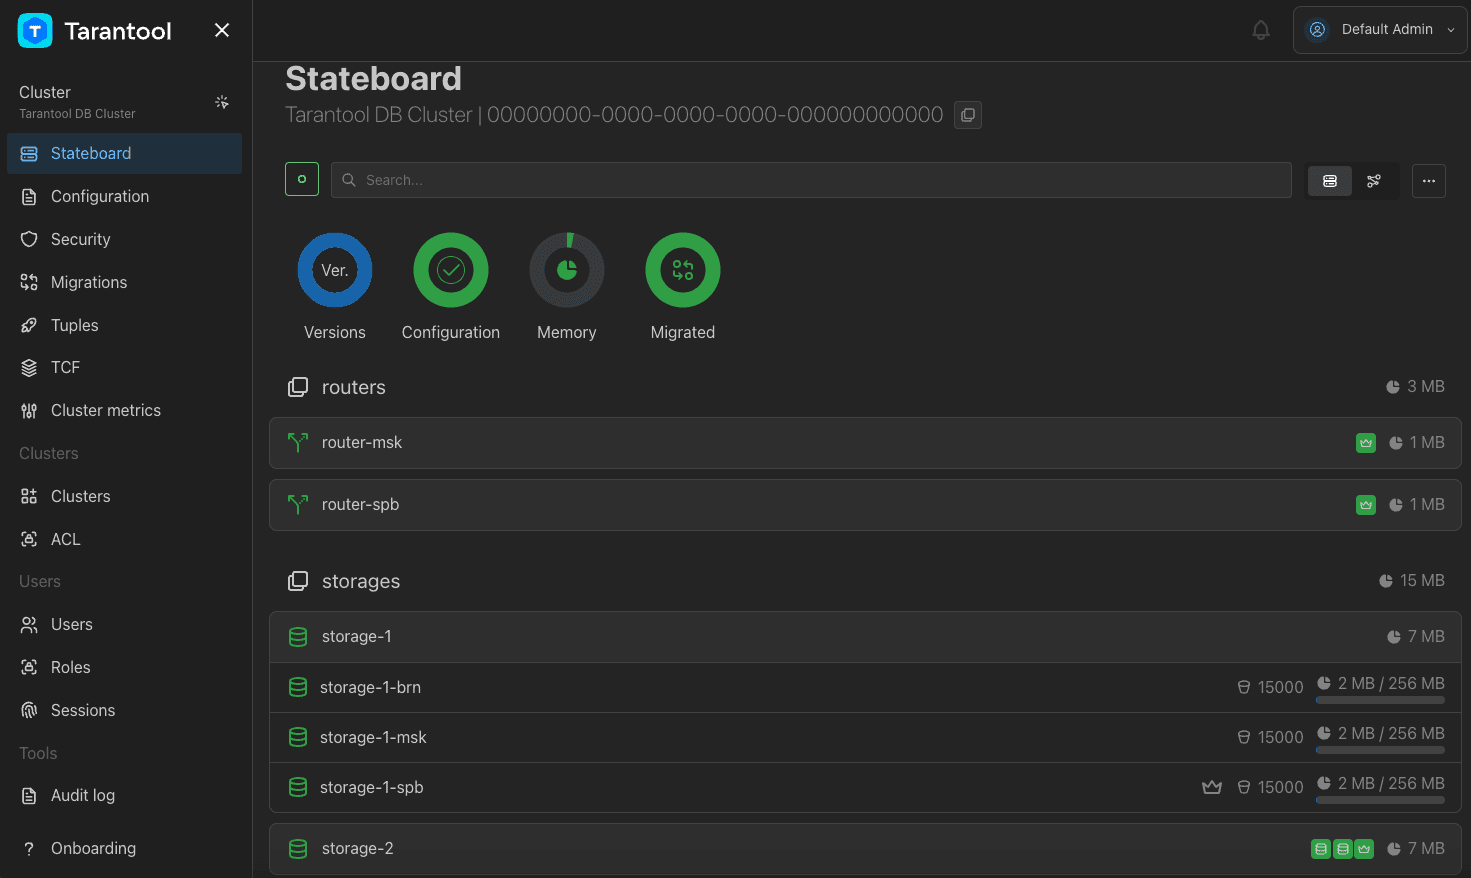Click the storage-1 database icon
Screen dimensions: 1471x878
[298, 637]
